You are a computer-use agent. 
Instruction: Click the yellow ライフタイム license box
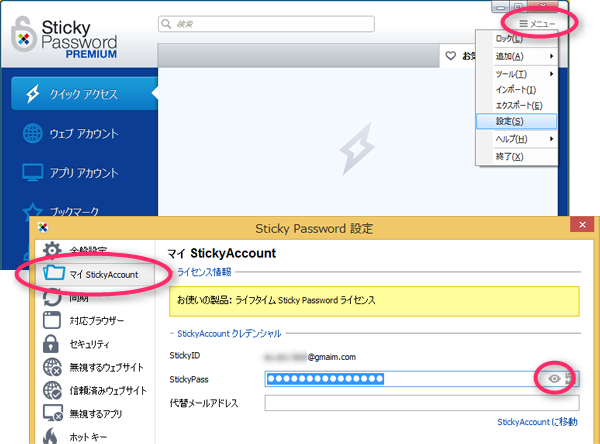(374, 301)
